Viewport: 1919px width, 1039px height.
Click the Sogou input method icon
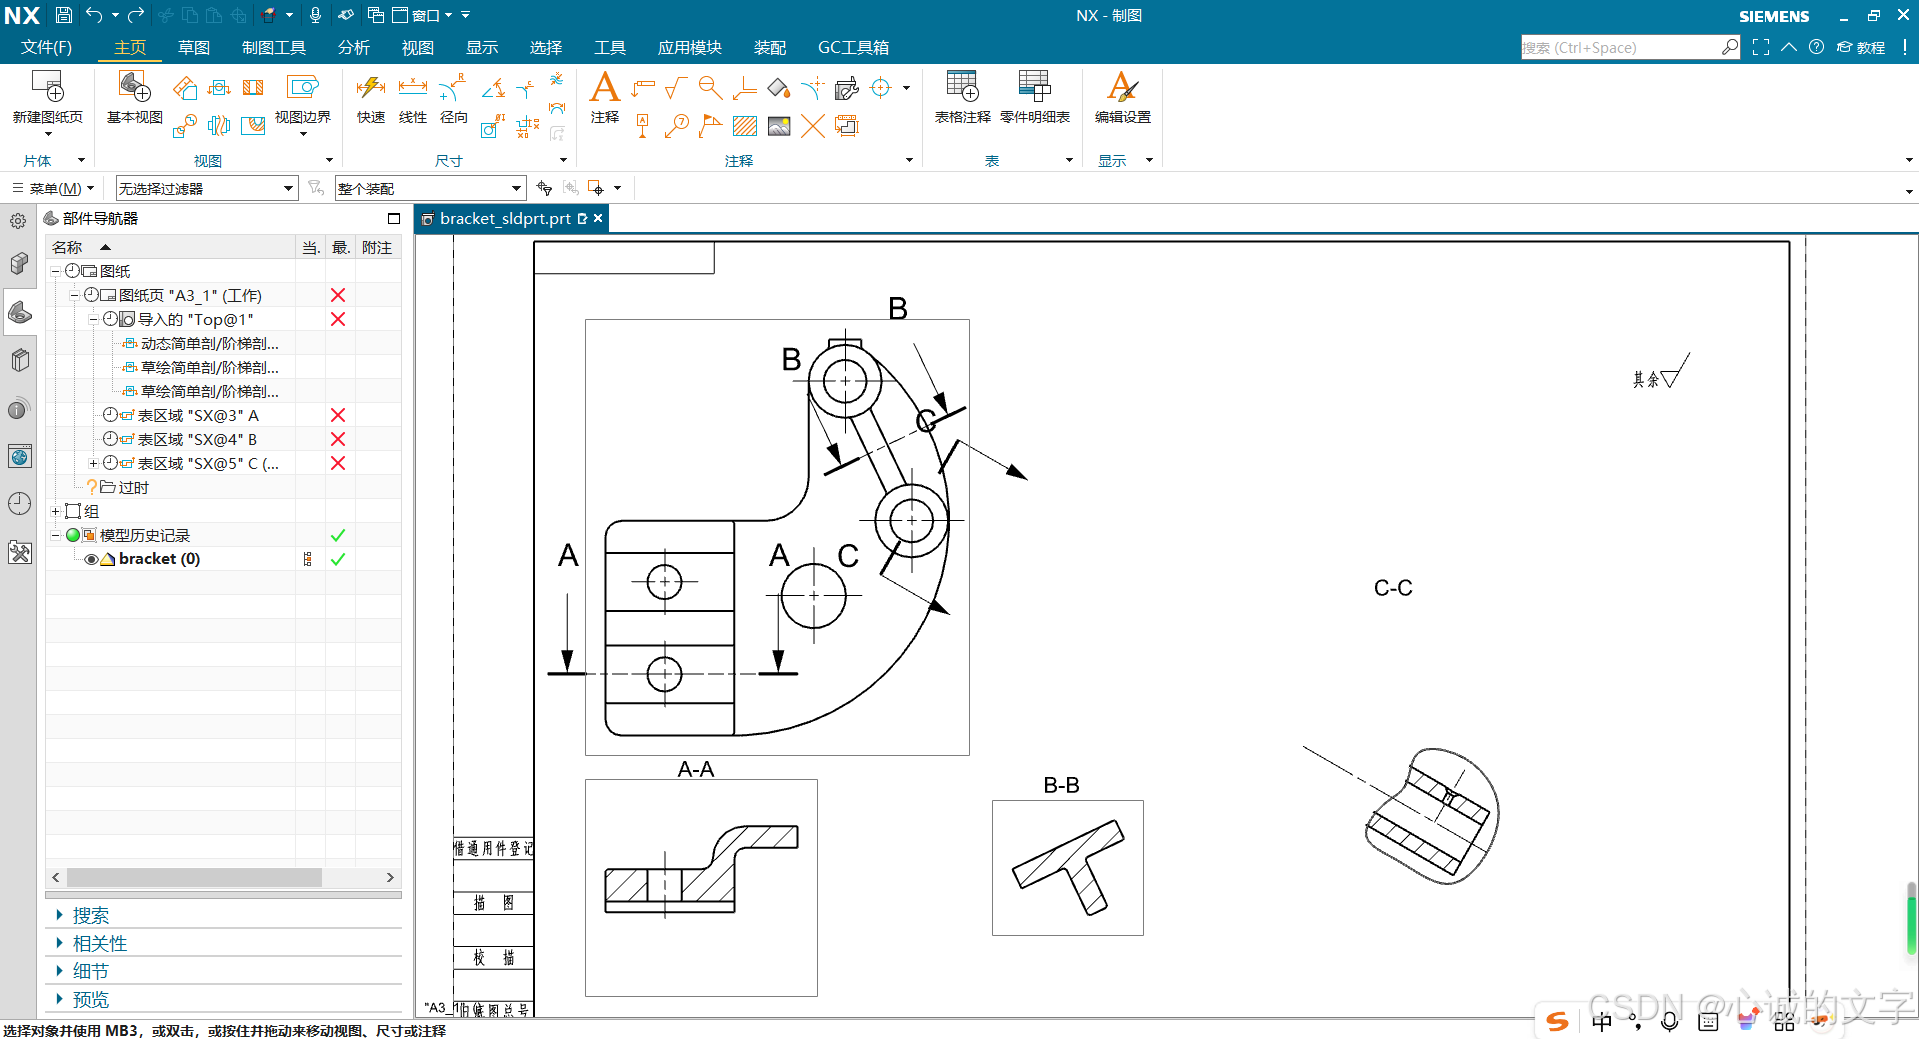click(x=1557, y=1021)
